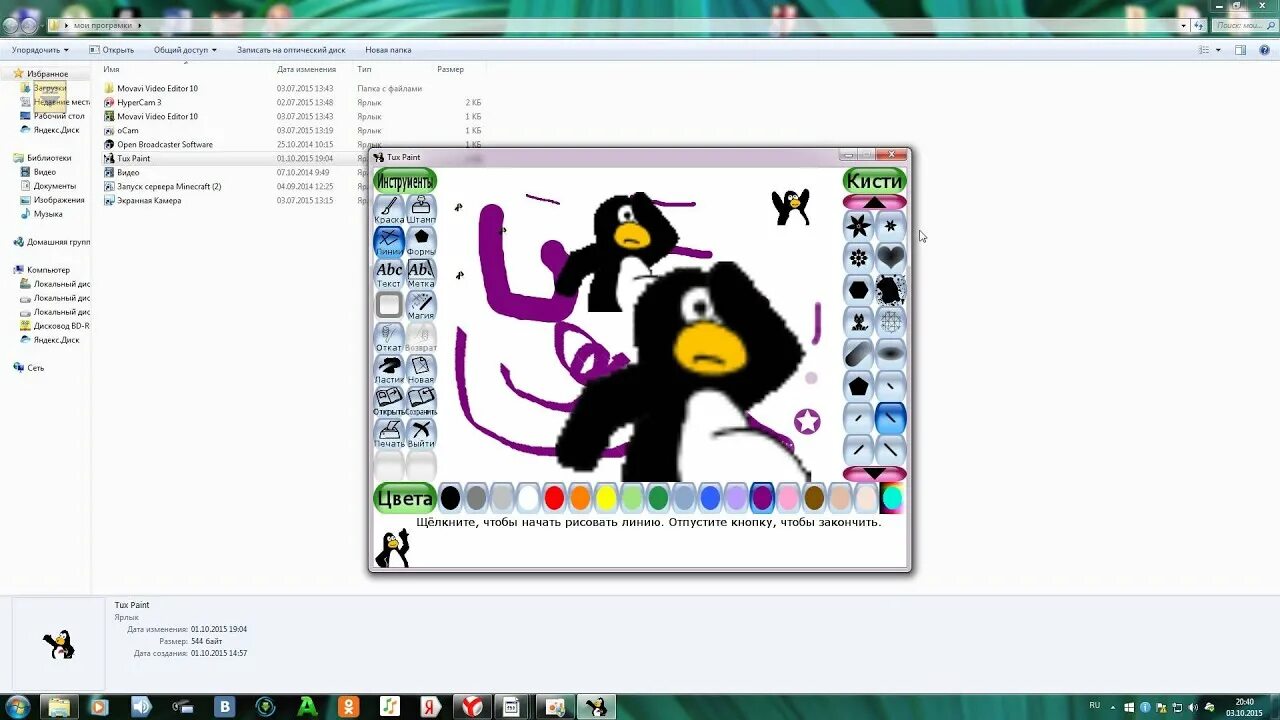The width and height of the screenshot is (1280, 720).
Task: Click the Откат undo tool
Action: pos(389,338)
